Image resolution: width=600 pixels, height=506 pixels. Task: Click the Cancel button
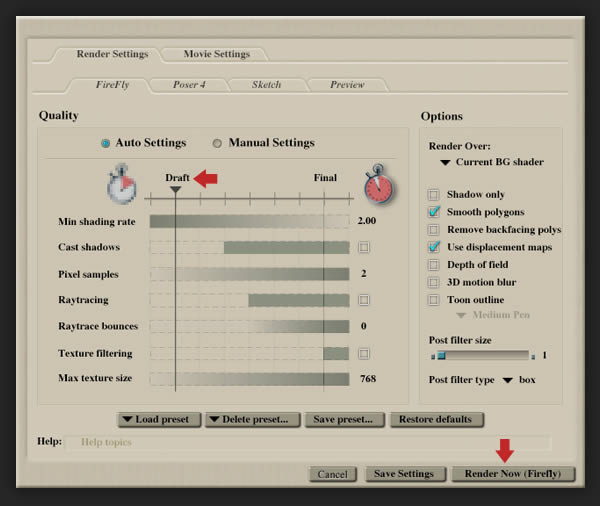pyautogui.click(x=333, y=474)
